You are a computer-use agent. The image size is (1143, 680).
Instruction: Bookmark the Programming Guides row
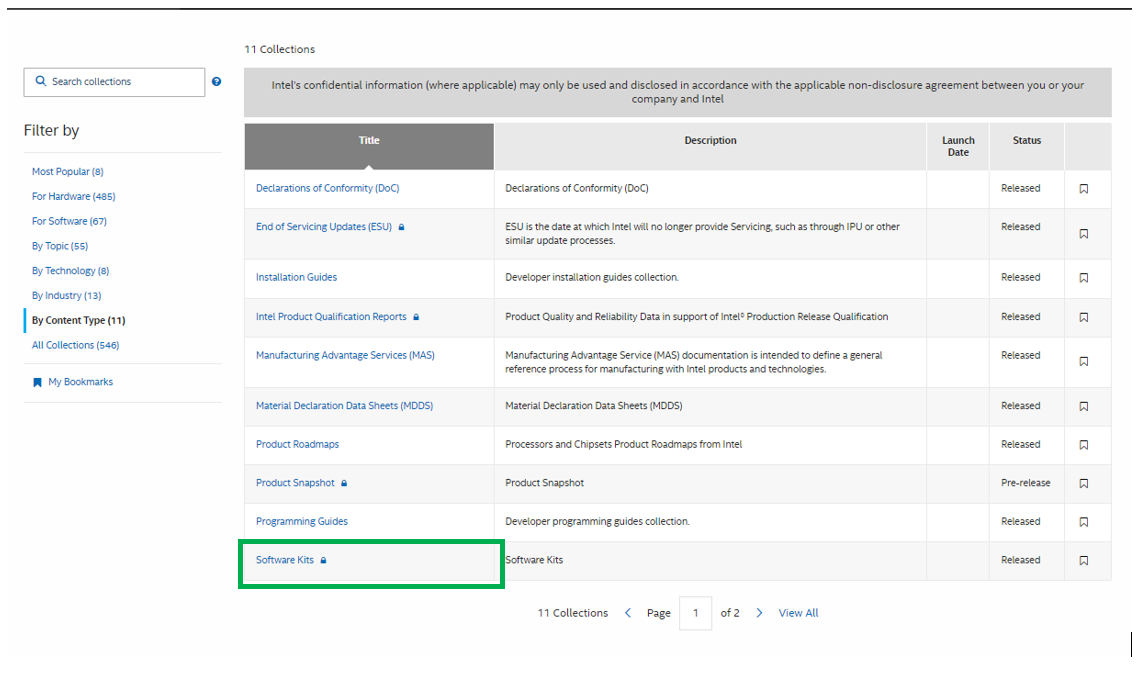click(1084, 522)
